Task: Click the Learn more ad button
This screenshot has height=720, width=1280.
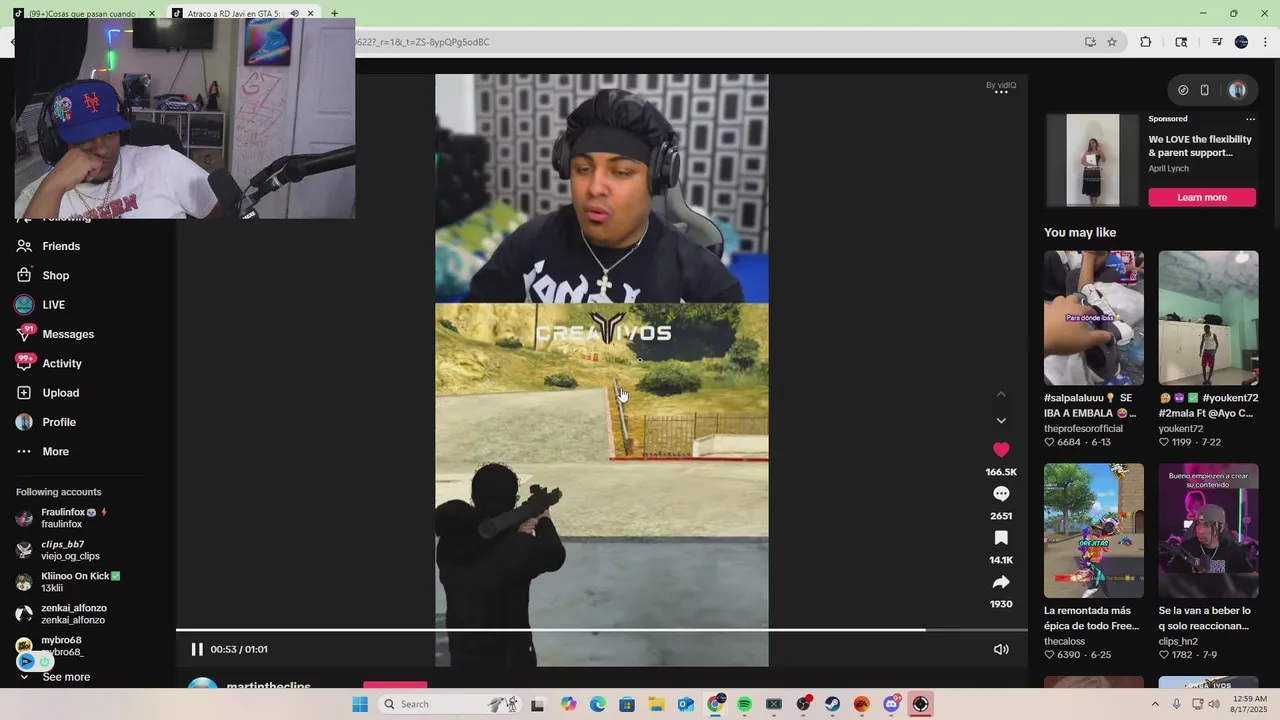Action: point(1202,197)
